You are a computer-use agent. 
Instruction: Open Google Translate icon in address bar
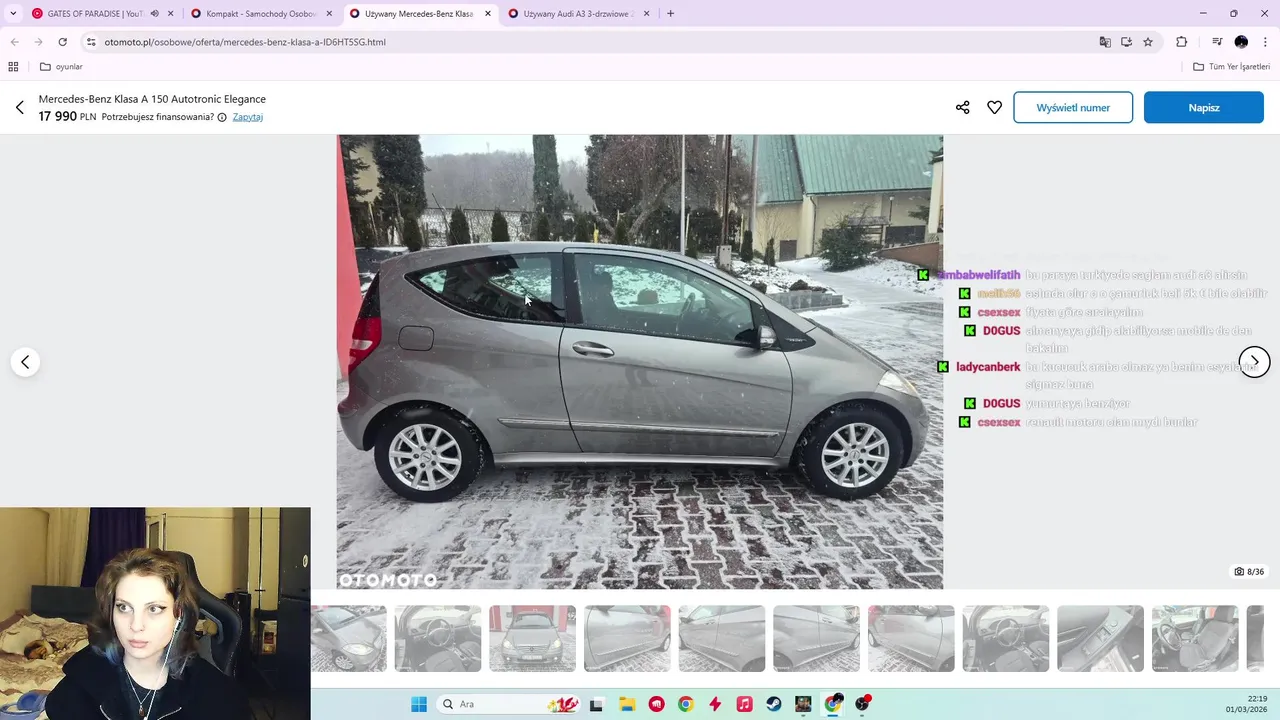[x=1105, y=42]
